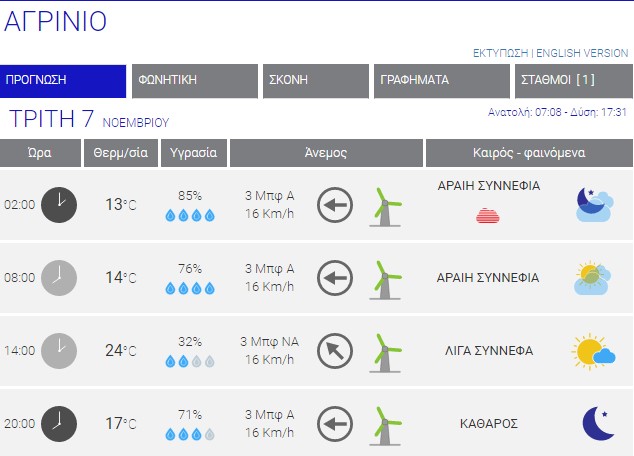Open the ΠΡΟΓΝΩΣΗ tab
The image size is (634, 456).
(x=63, y=81)
